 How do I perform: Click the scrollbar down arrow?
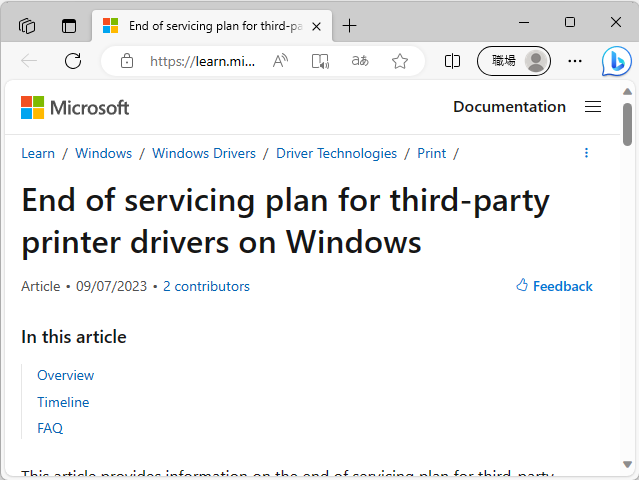pos(628,464)
